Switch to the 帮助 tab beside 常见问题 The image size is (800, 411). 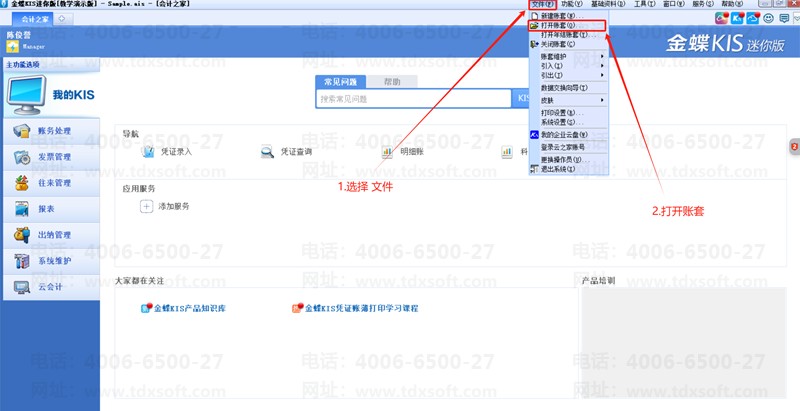pos(392,82)
